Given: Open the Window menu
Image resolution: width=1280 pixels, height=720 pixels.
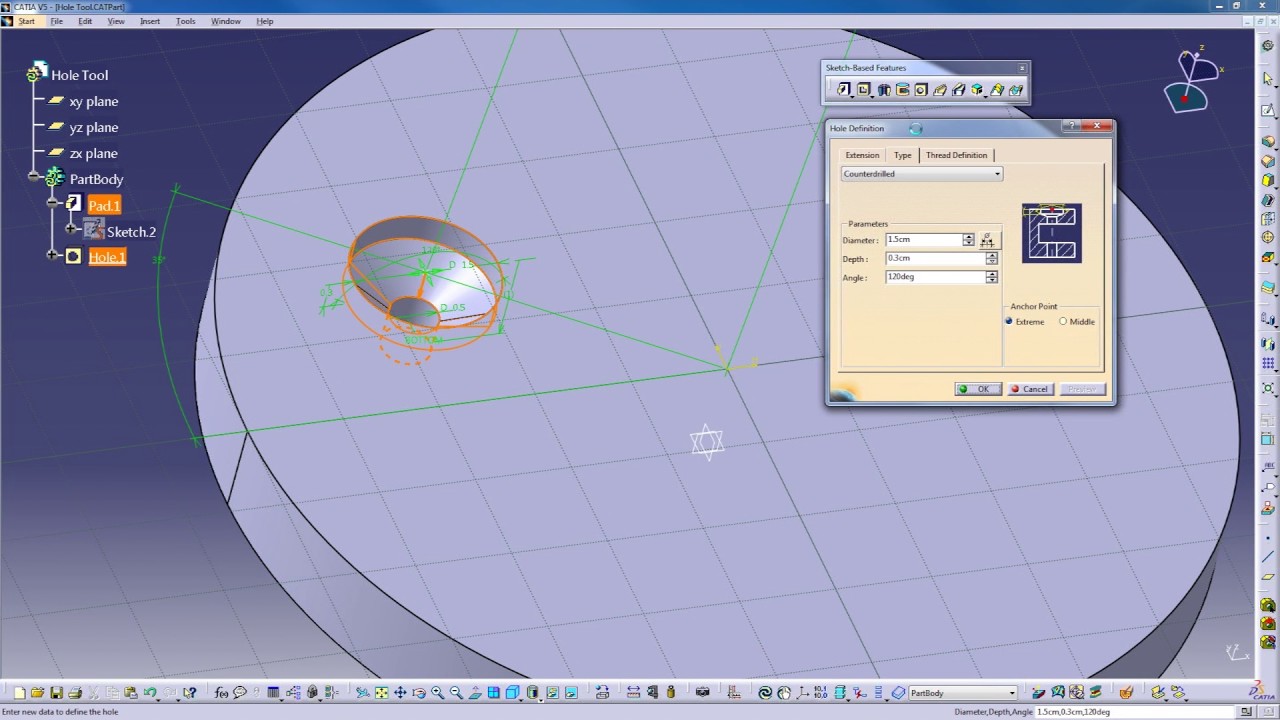Looking at the screenshot, I should point(225,21).
